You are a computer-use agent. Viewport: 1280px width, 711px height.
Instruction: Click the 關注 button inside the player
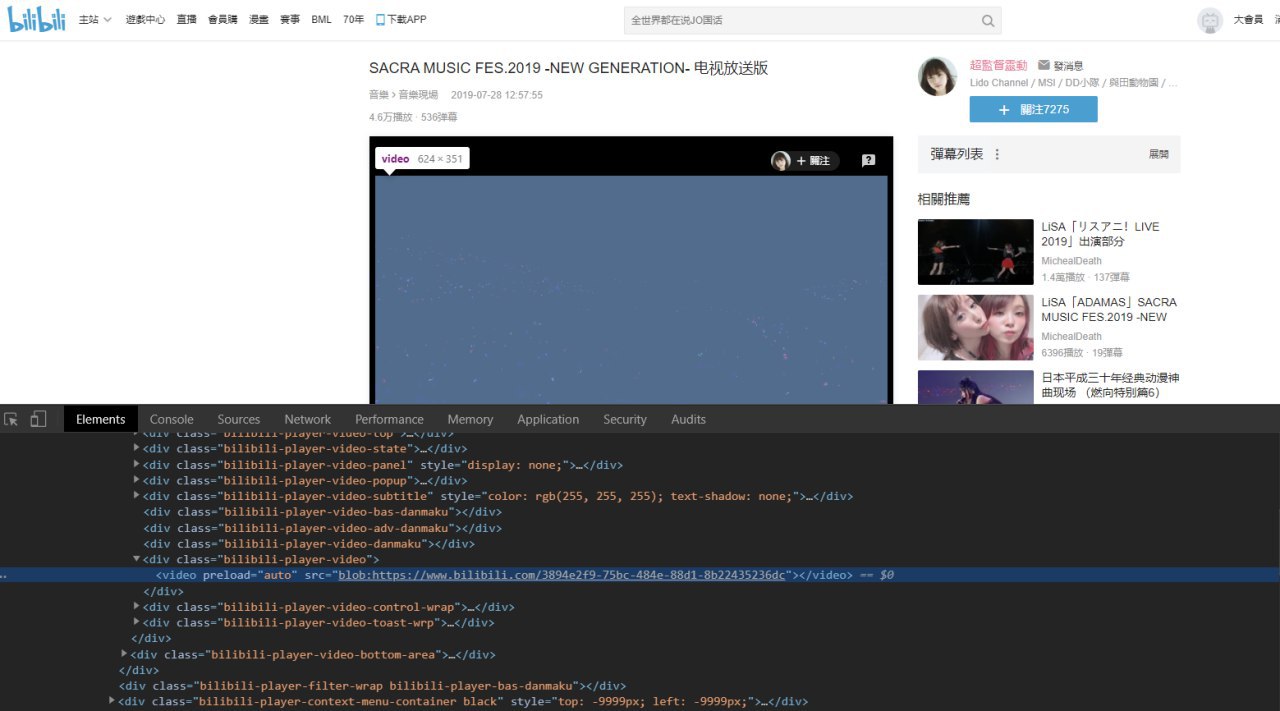pos(813,161)
